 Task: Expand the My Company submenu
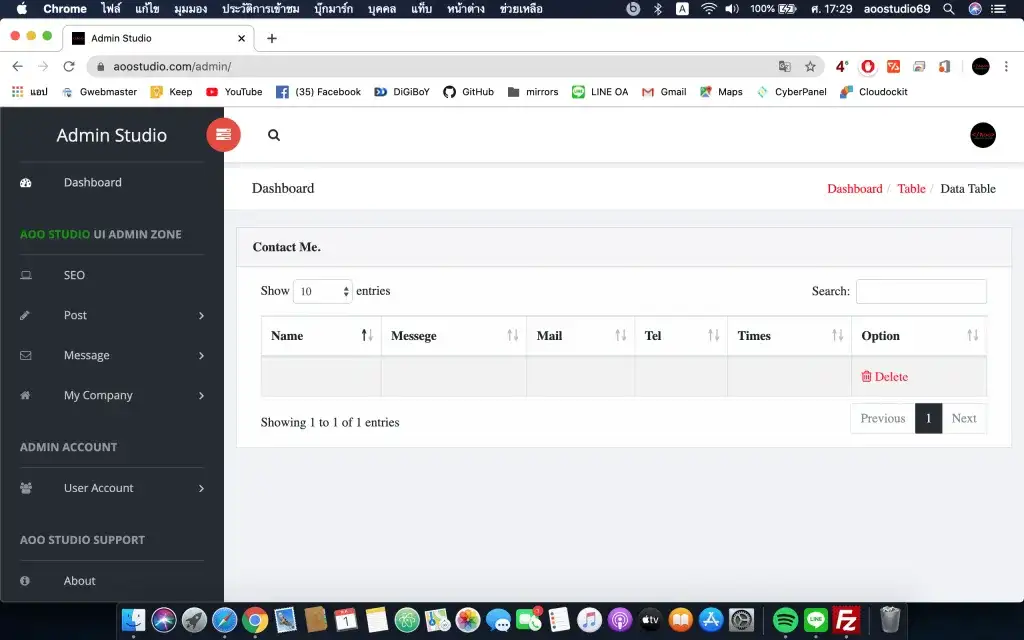click(201, 396)
